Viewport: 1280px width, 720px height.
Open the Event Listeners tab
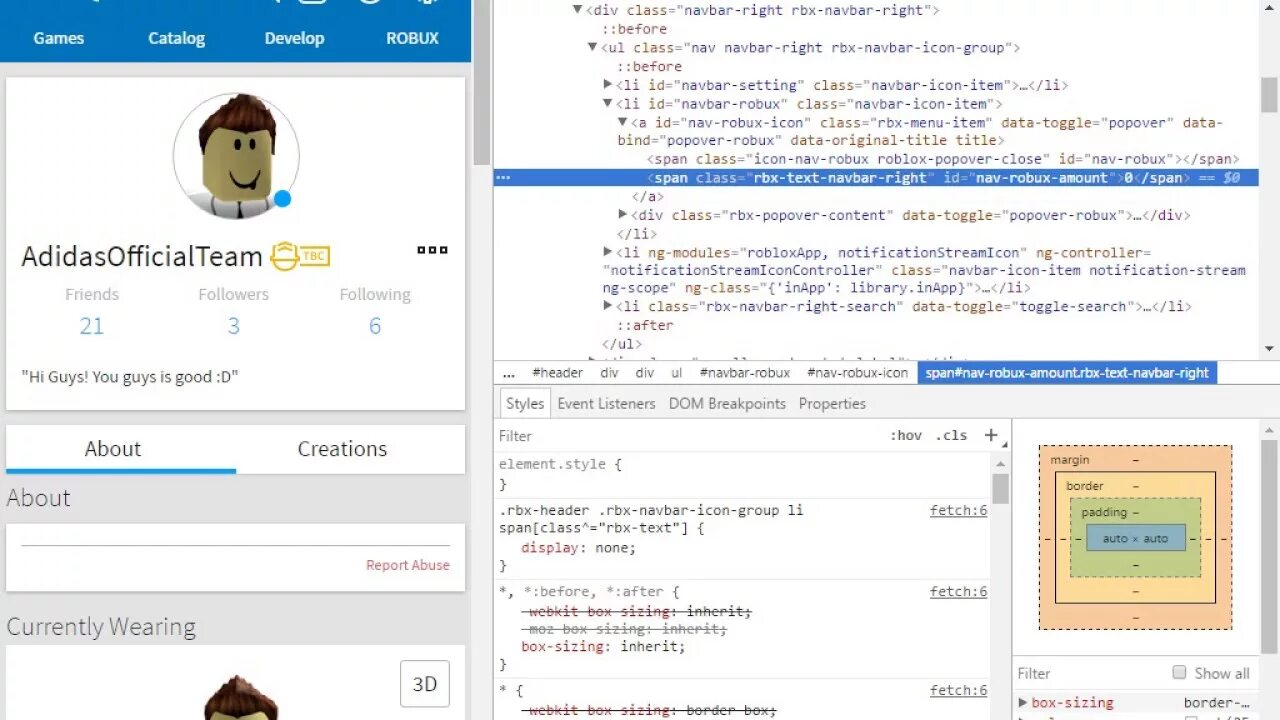(x=606, y=404)
